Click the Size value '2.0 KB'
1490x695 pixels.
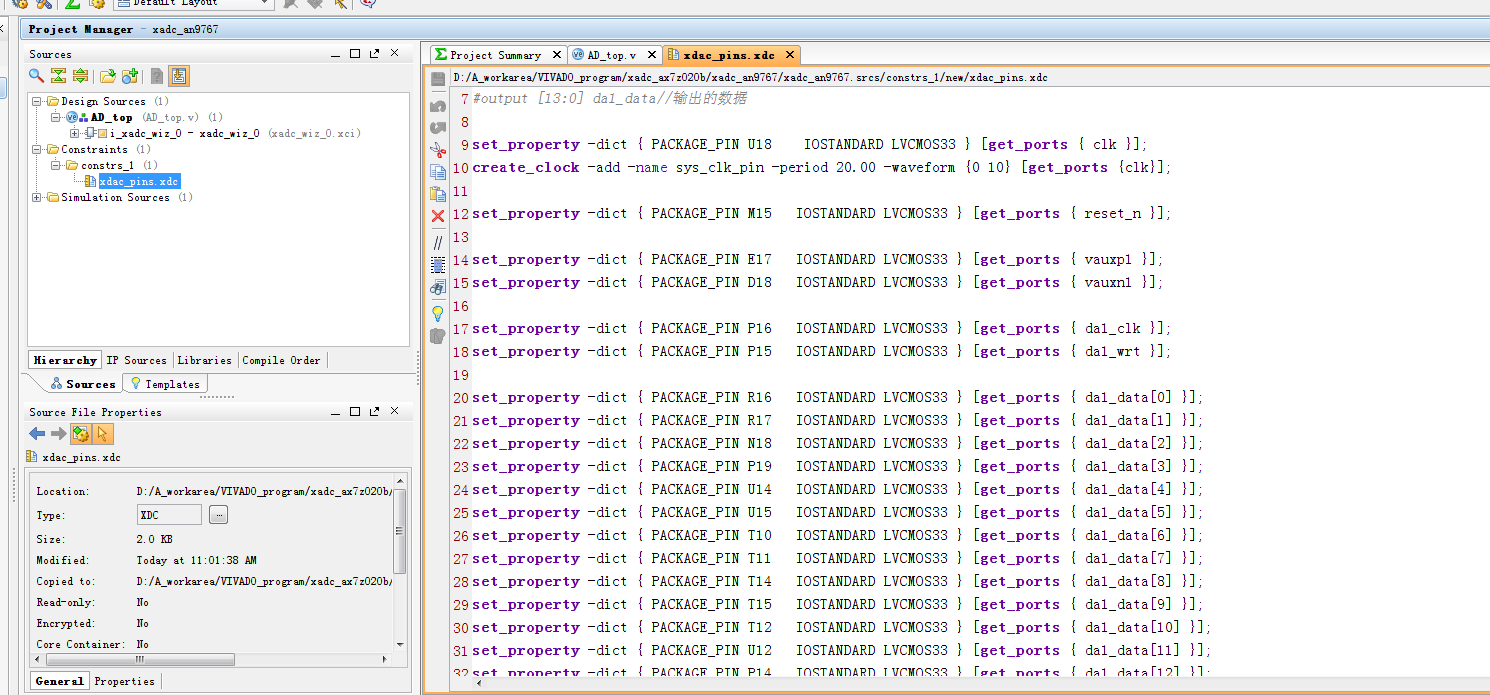[154, 539]
